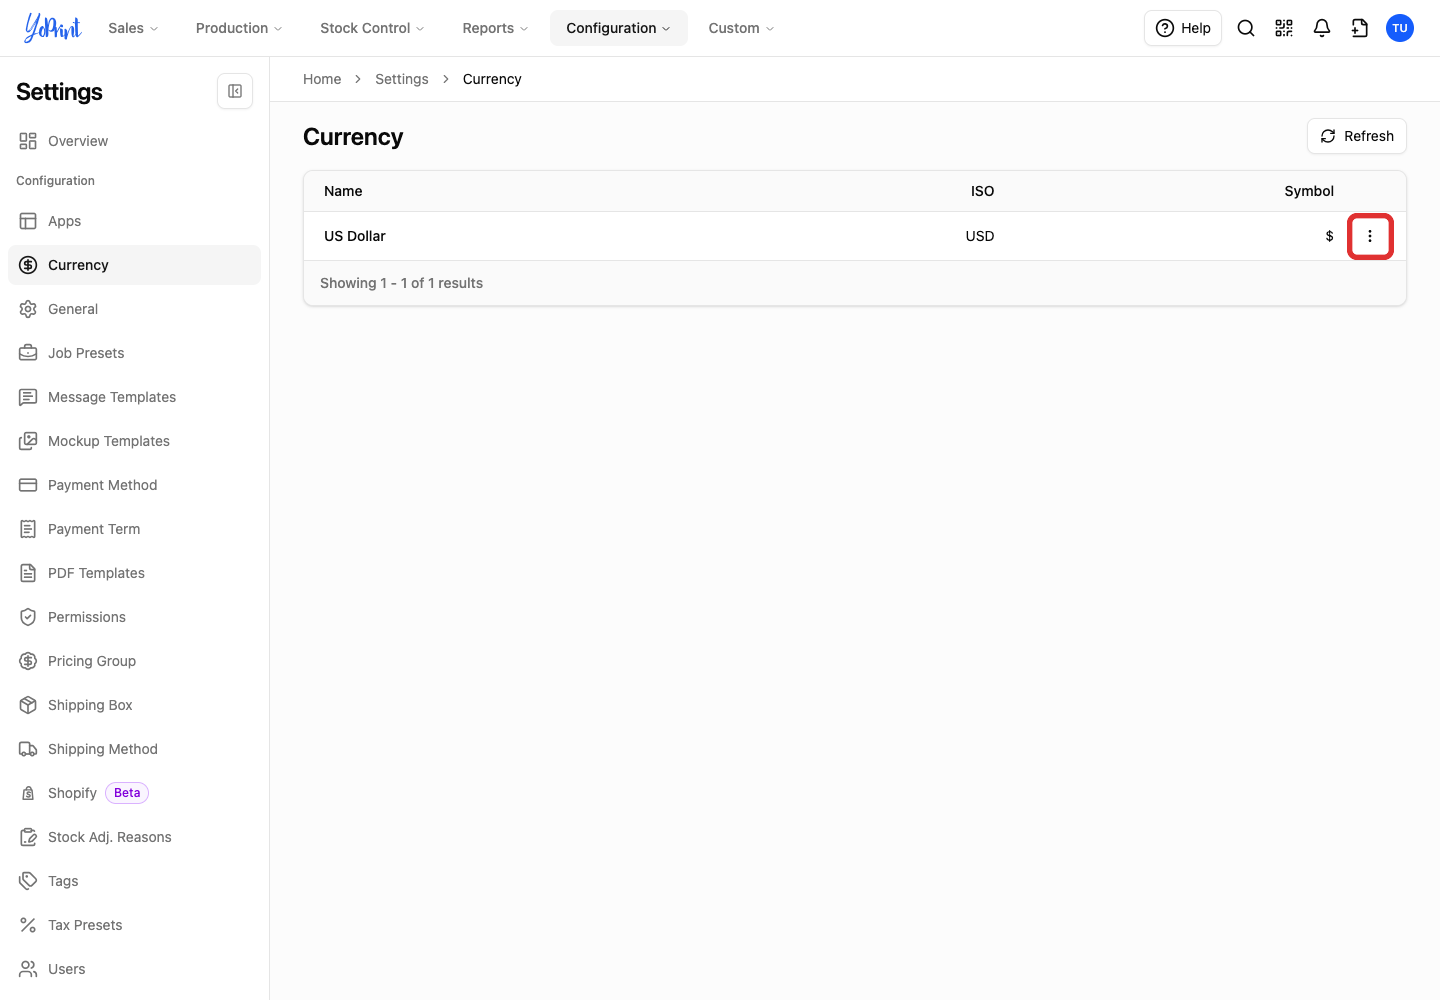Click the Mockup Templates icon
This screenshot has height=1000, width=1440.
[x=28, y=441]
